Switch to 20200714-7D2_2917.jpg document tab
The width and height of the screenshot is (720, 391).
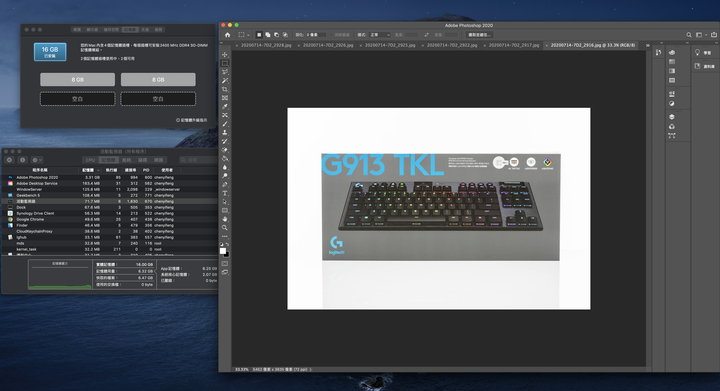pos(514,45)
